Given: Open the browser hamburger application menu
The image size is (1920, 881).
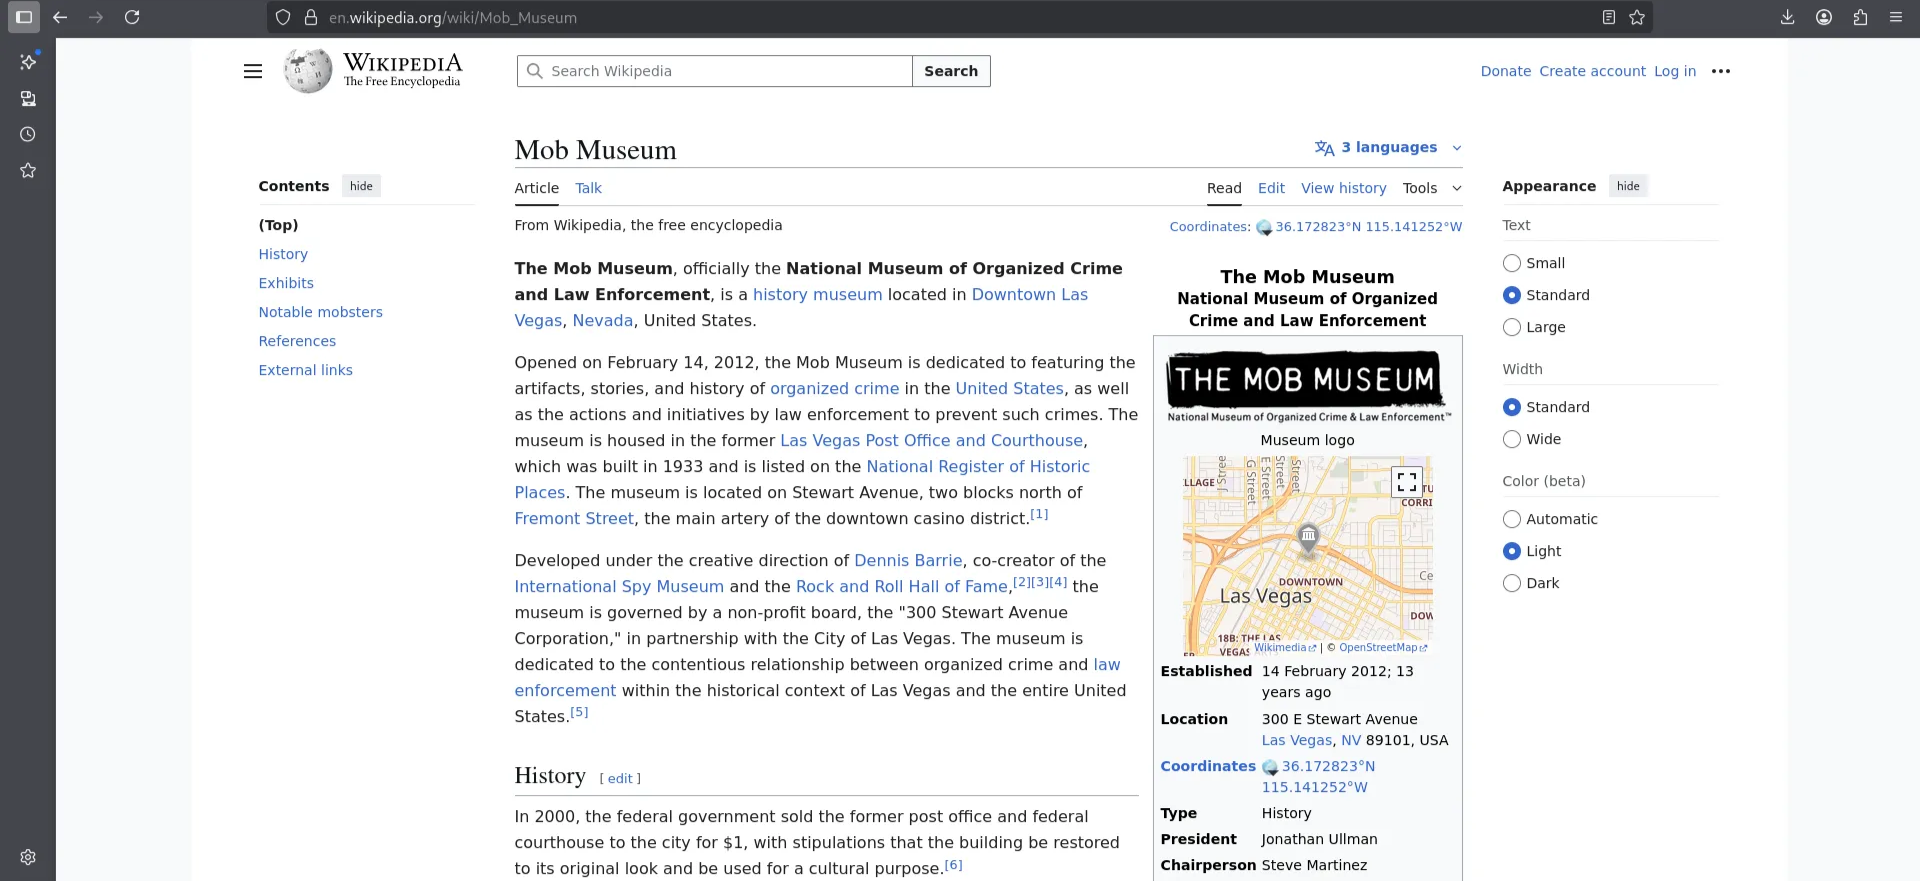Looking at the screenshot, I should 1896,17.
